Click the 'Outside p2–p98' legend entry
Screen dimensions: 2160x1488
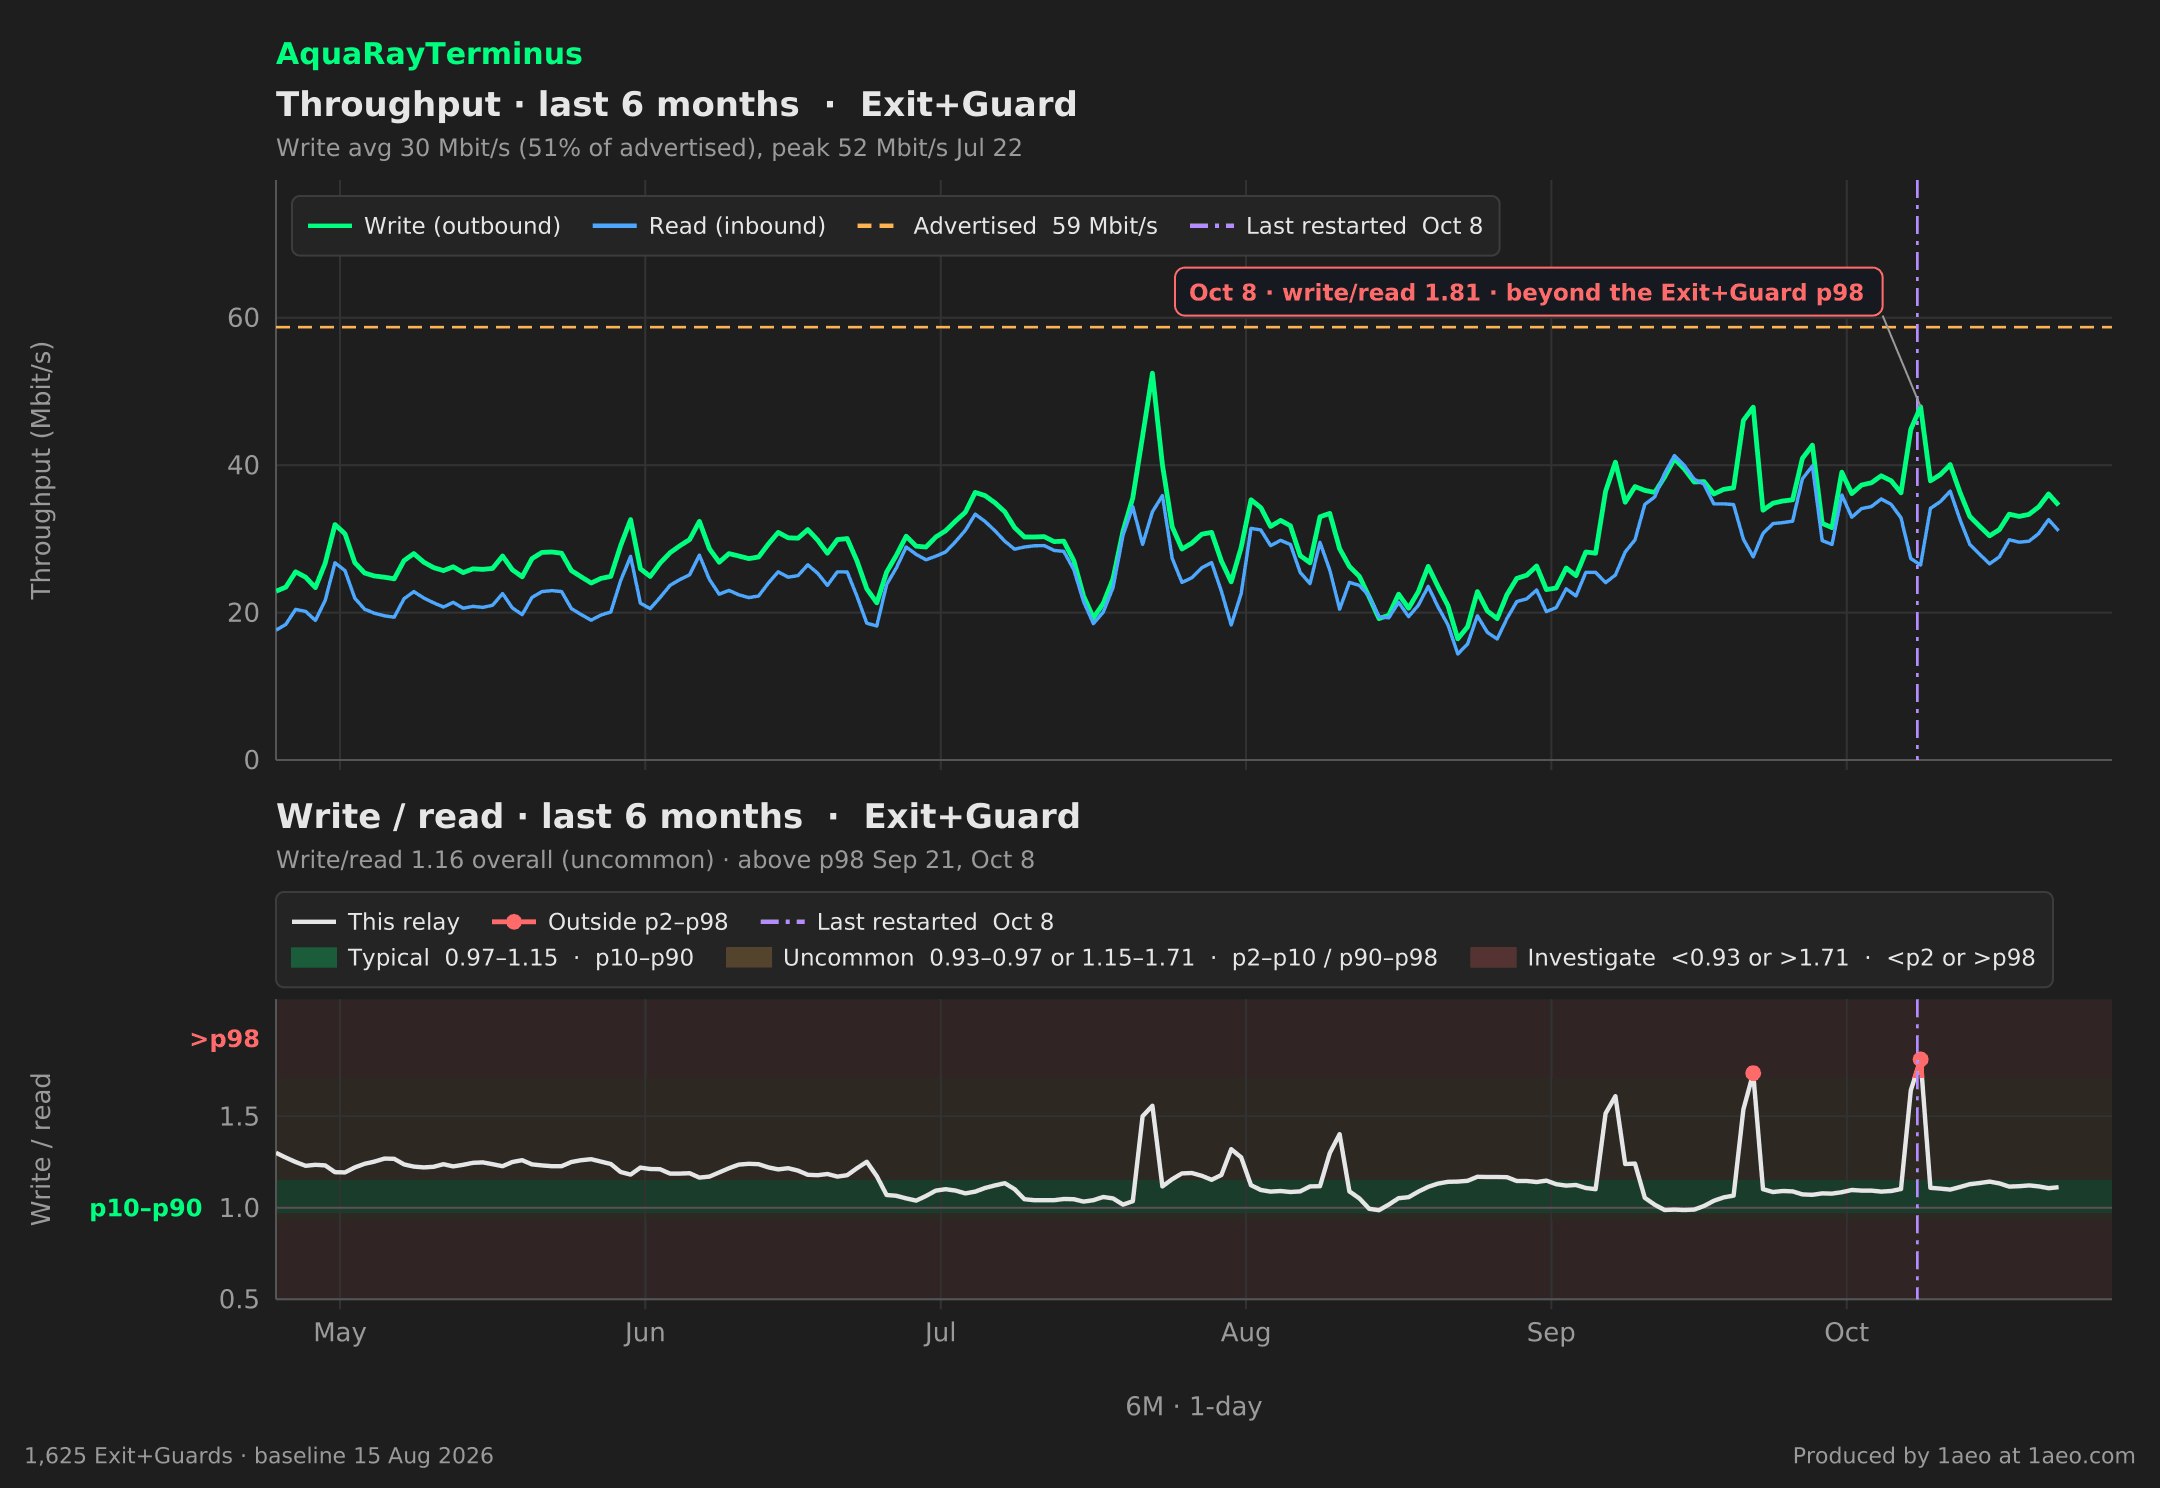(x=610, y=922)
